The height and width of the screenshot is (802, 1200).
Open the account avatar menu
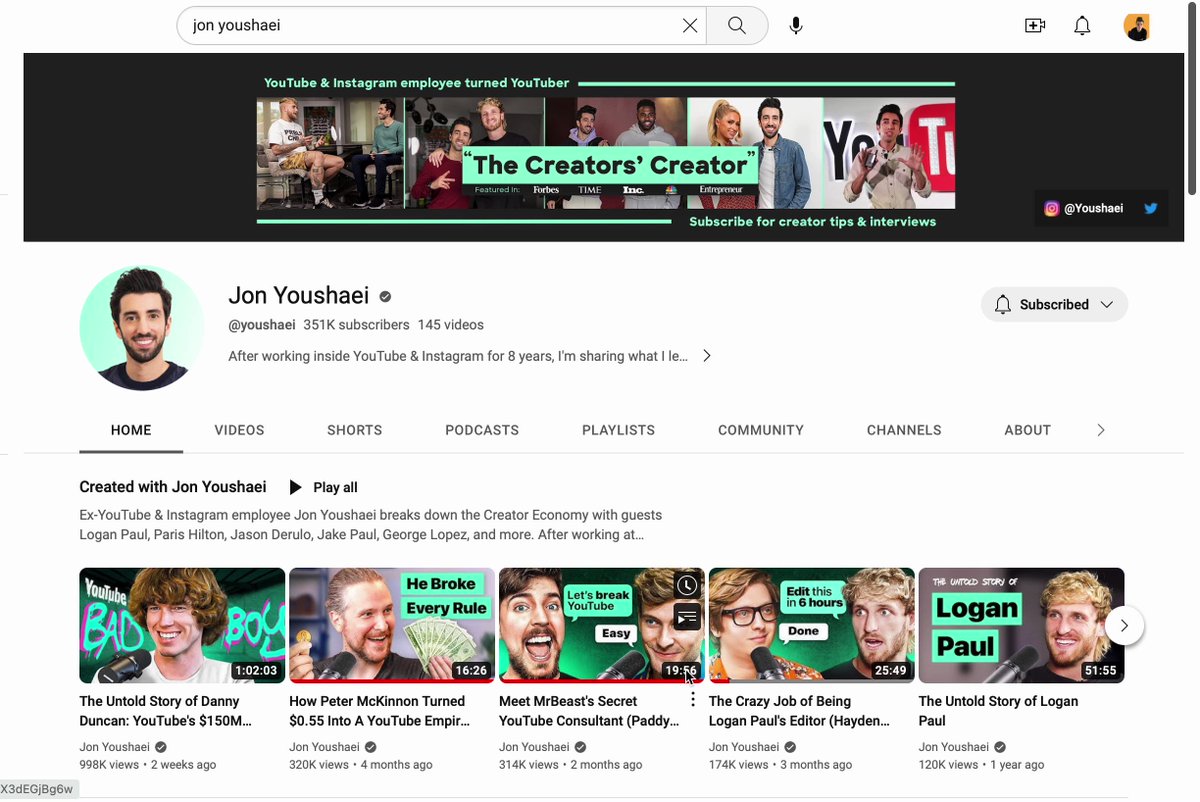click(1137, 27)
